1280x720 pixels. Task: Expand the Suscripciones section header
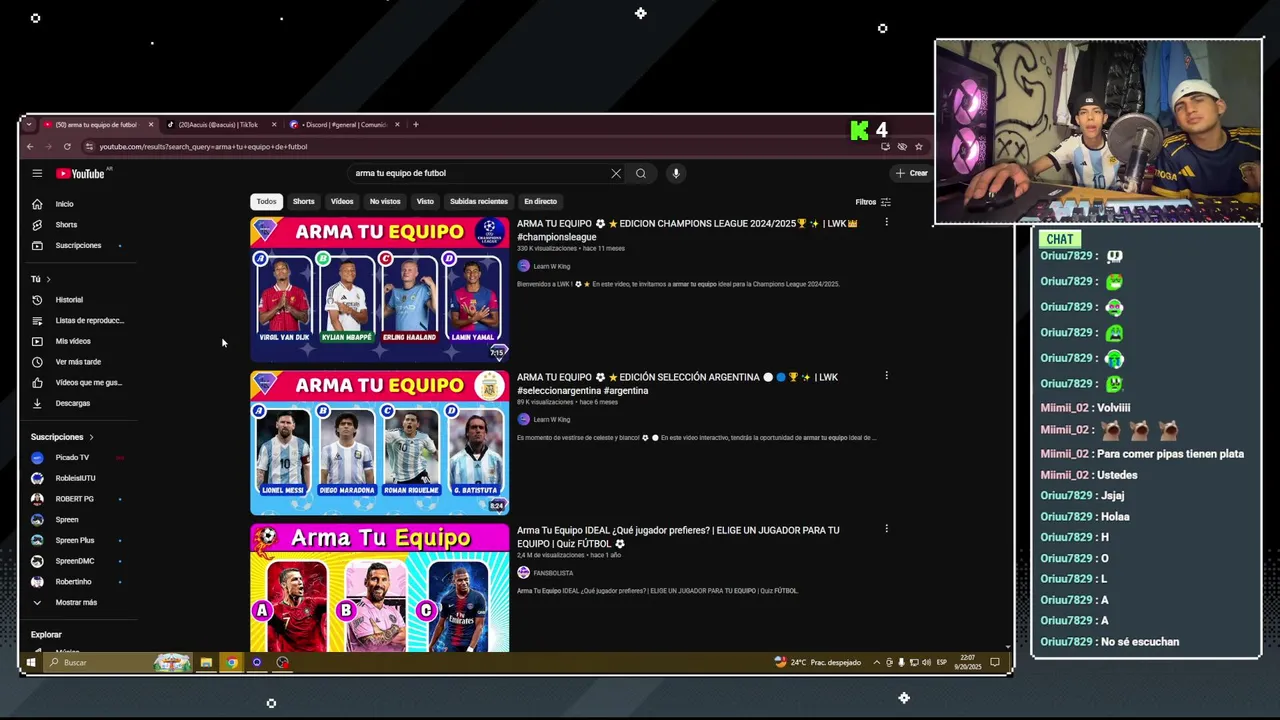[x=62, y=437]
